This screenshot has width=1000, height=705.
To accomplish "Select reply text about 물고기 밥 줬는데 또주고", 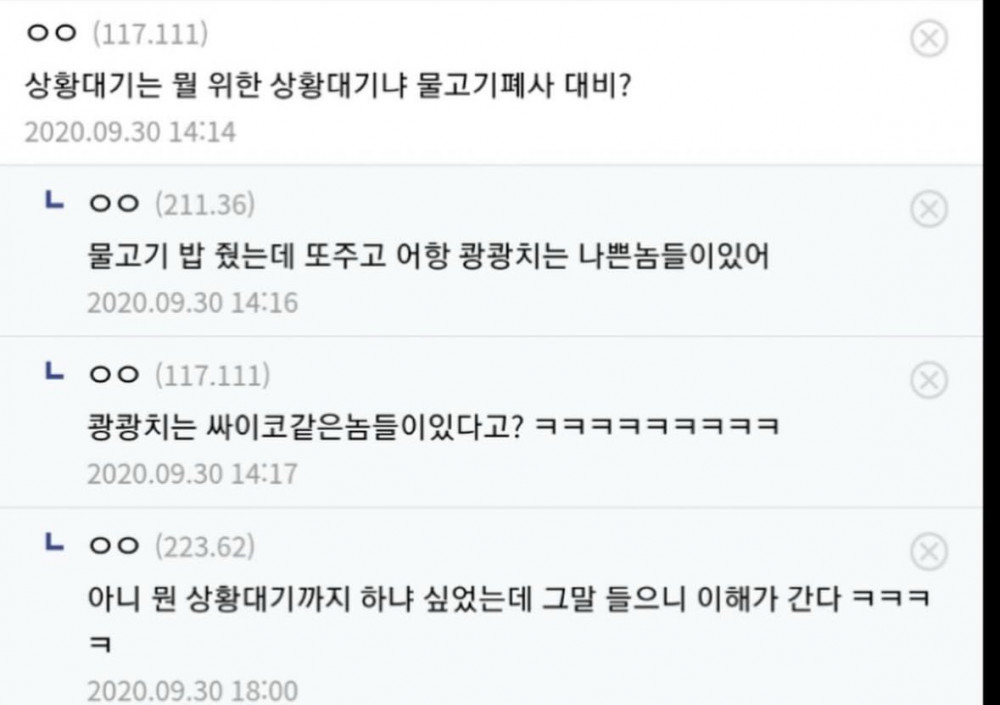I will [x=429, y=256].
